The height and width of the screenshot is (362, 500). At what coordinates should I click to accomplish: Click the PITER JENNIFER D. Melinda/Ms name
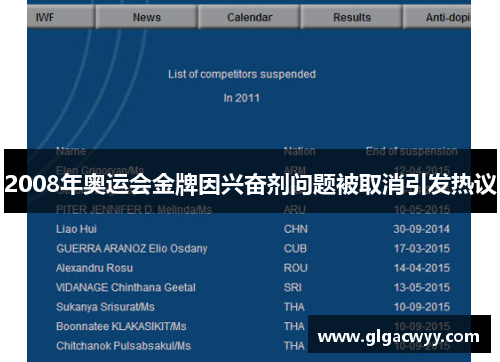134,210
